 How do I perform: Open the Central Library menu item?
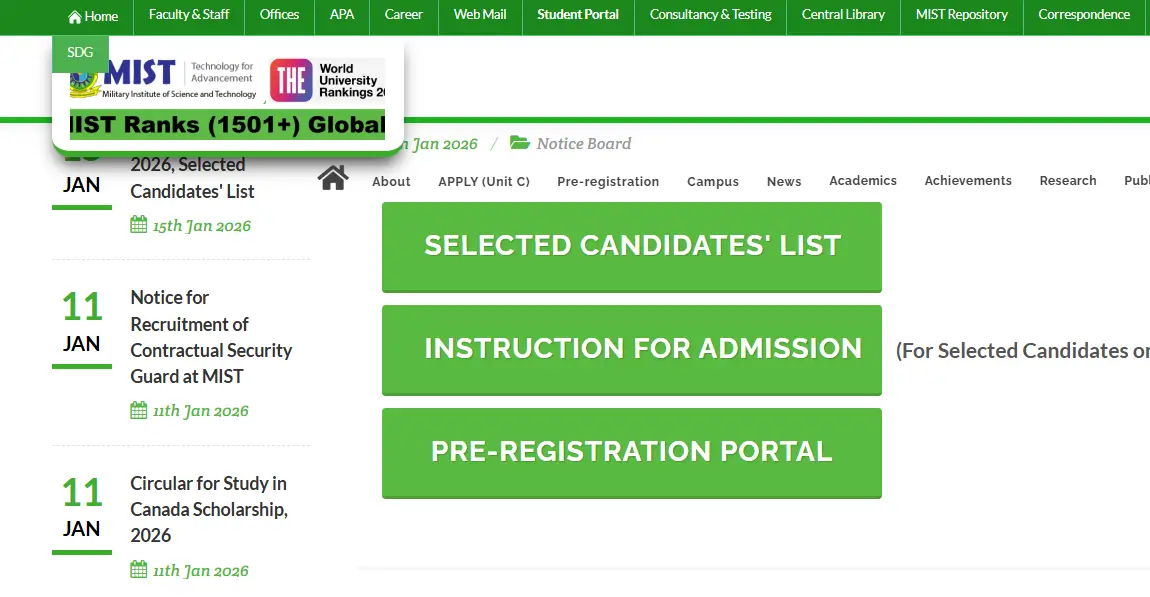coord(842,15)
